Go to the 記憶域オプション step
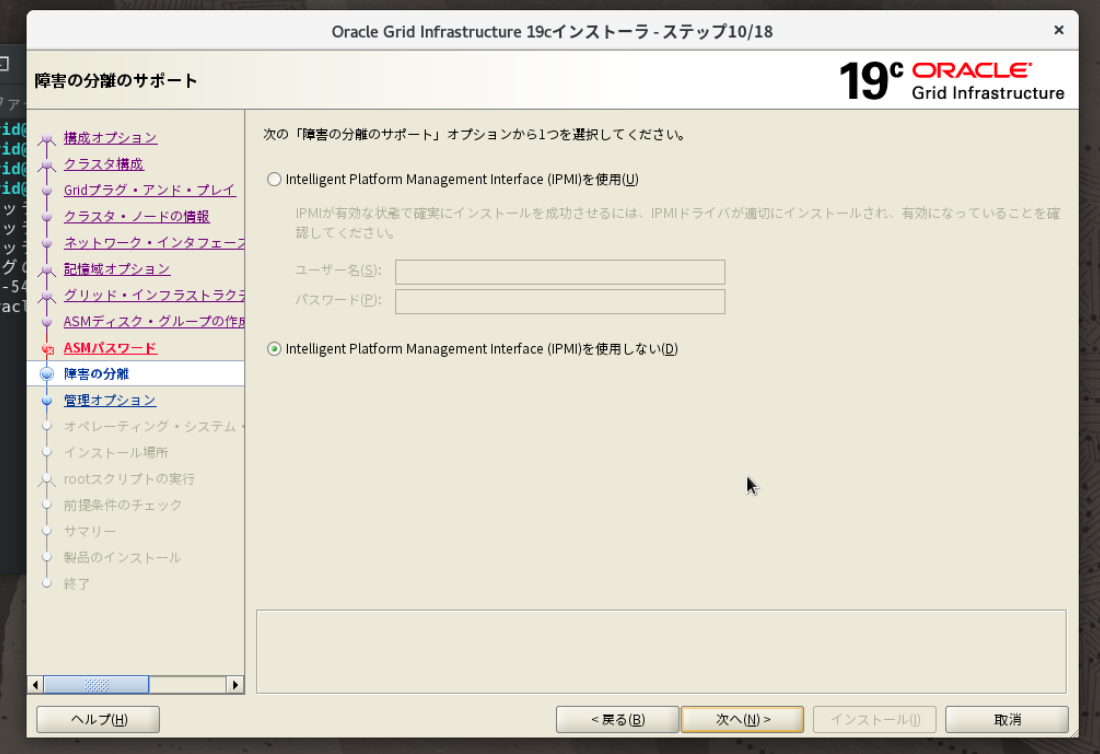1100x754 pixels. tap(116, 269)
